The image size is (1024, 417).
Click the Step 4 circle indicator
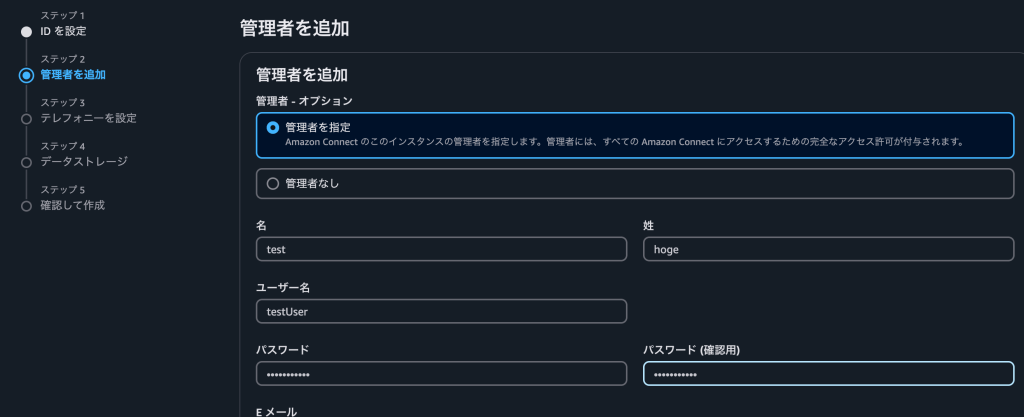27,162
